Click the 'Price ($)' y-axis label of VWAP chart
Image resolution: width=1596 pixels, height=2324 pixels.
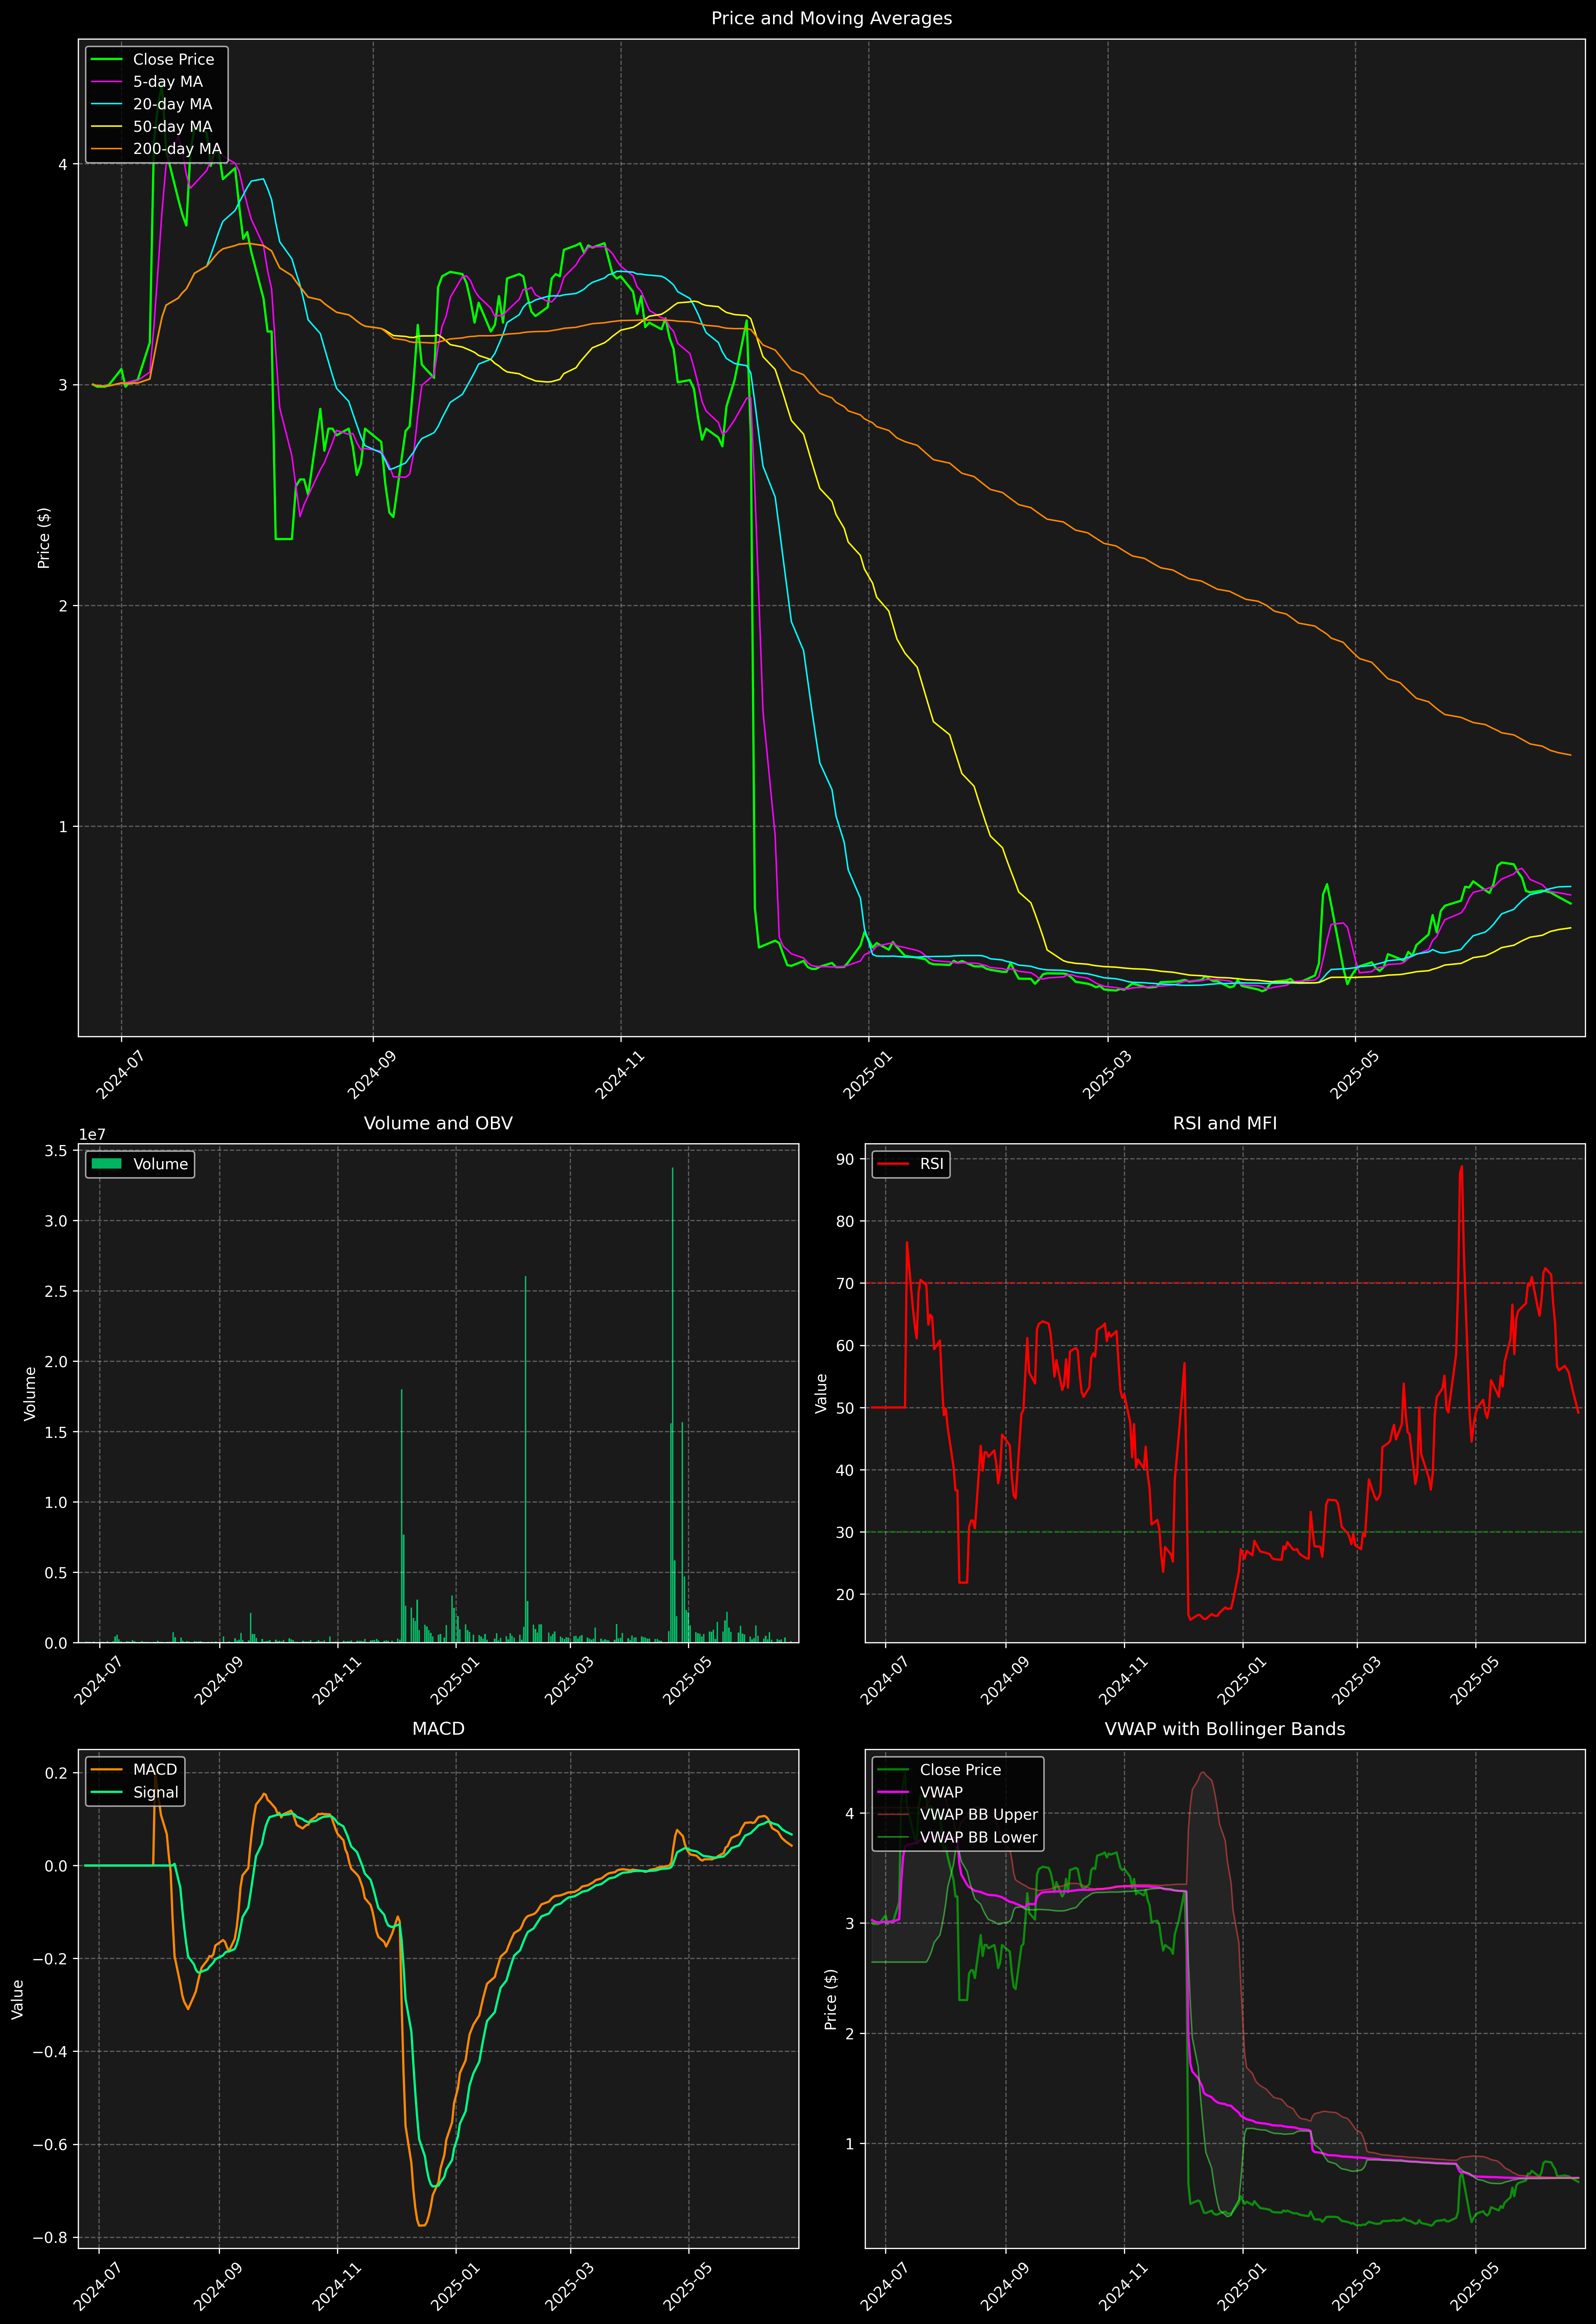click(831, 1999)
